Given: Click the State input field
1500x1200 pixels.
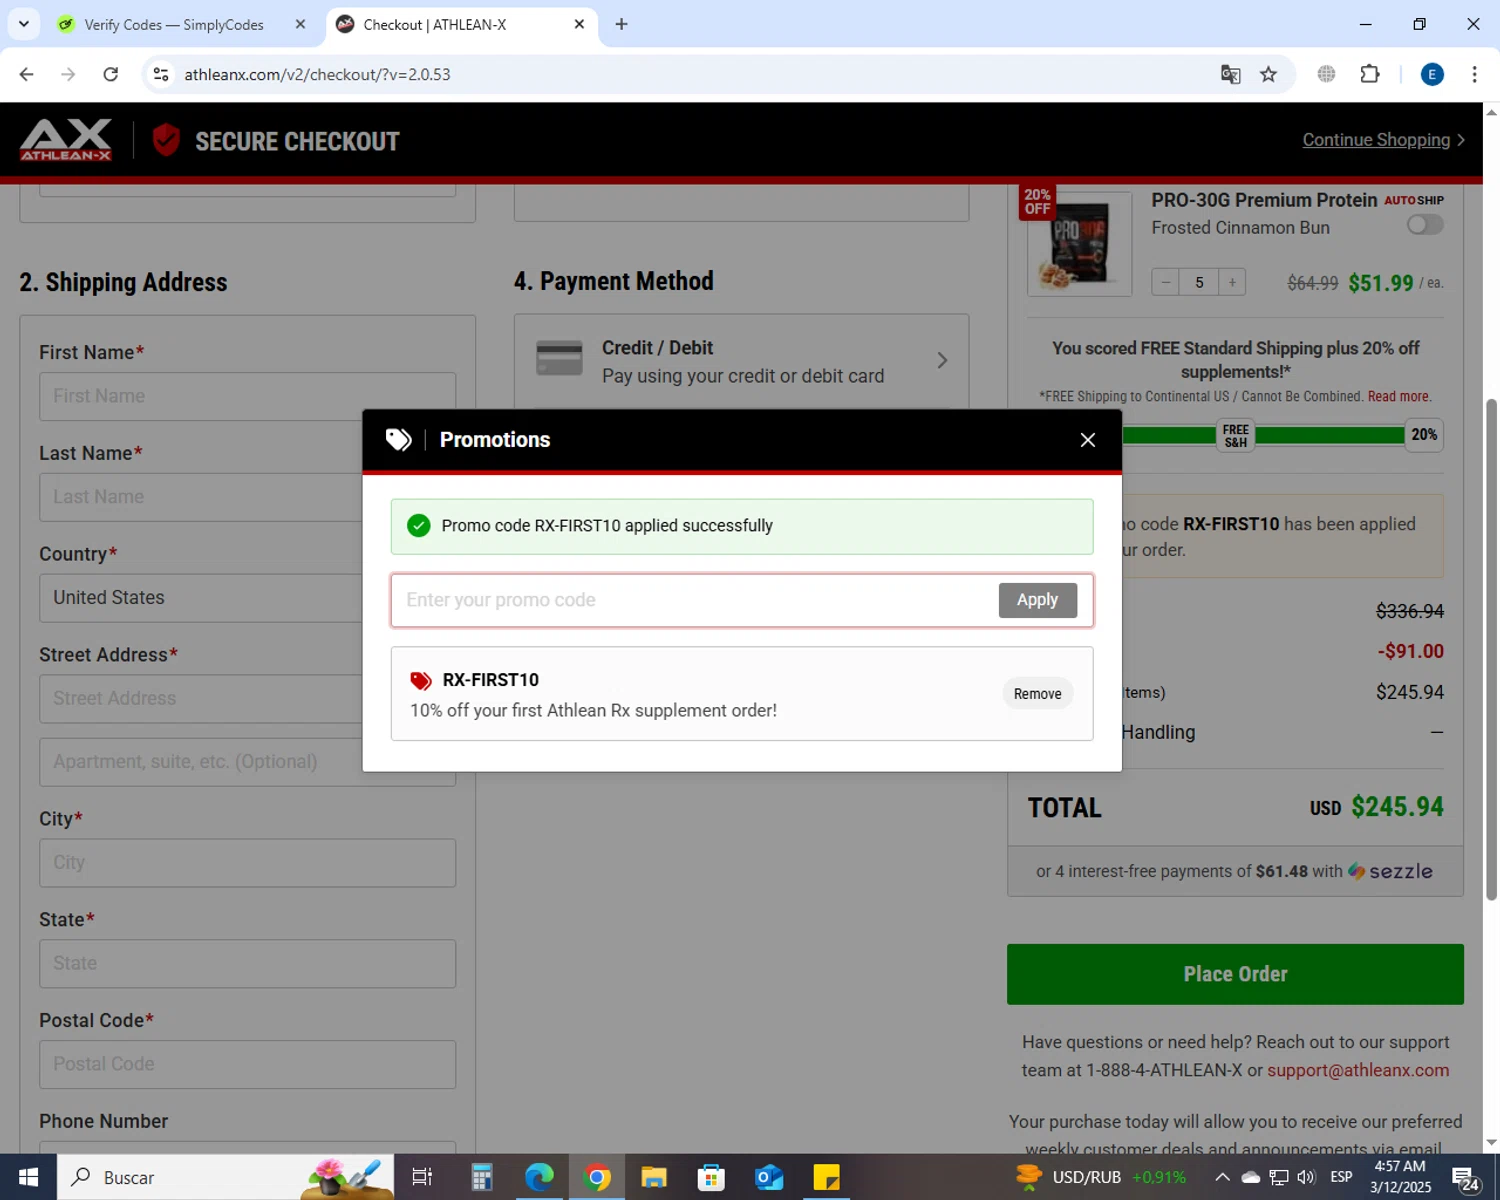Looking at the screenshot, I should click(247, 964).
